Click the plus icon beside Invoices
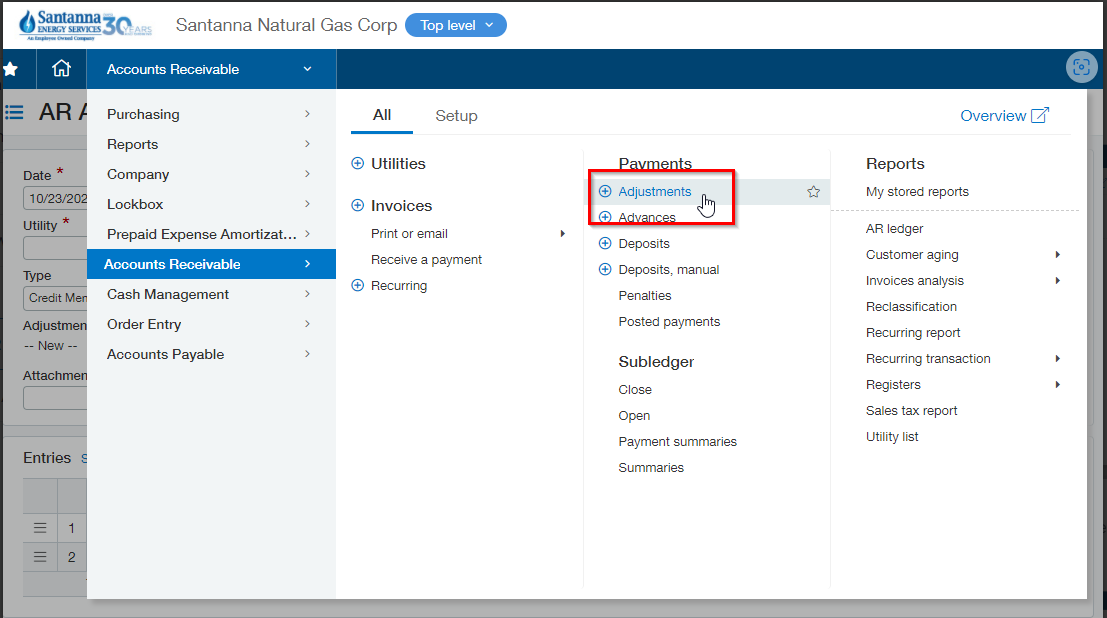Image resolution: width=1107 pixels, height=618 pixels. tap(357, 205)
